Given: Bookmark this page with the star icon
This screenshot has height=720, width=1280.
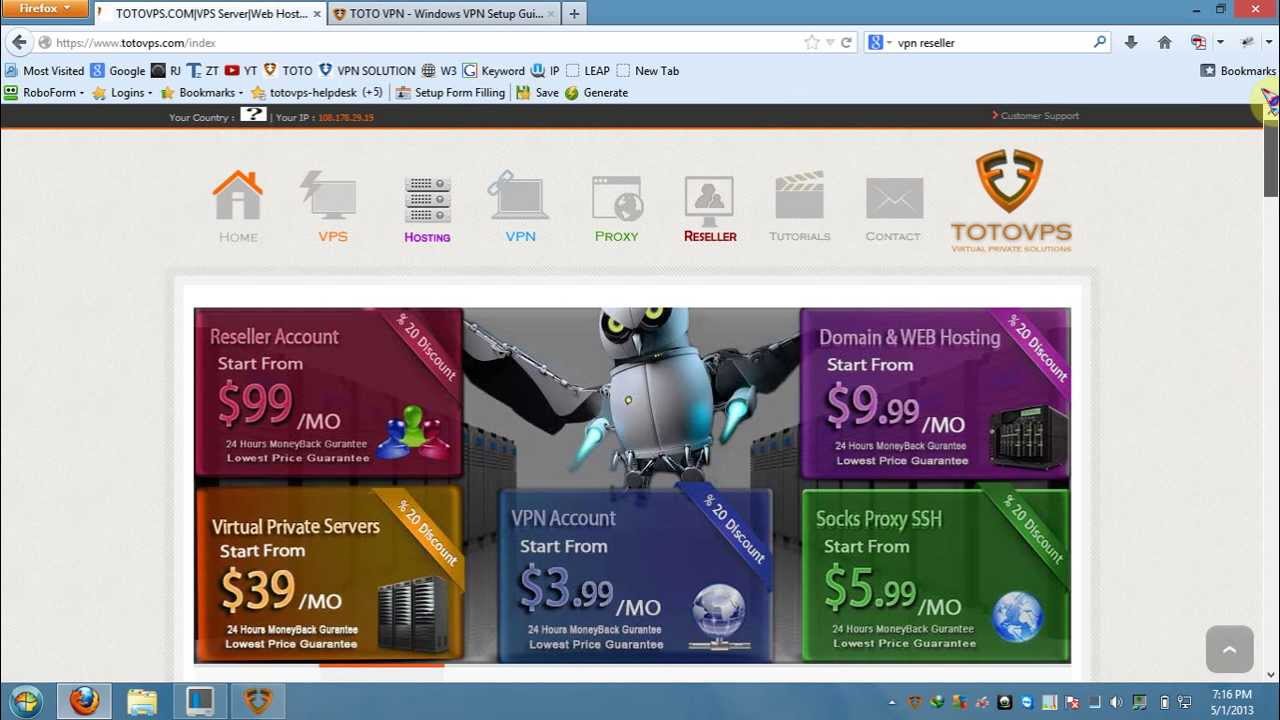Looking at the screenshot, I should tap(812, 42).
